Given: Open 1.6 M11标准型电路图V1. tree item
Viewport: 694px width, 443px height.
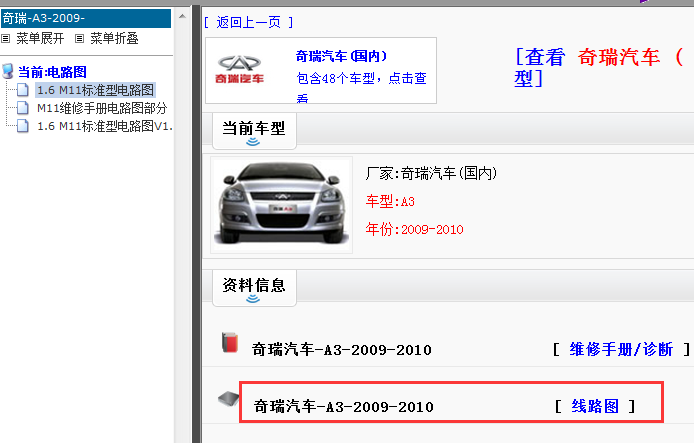Looking at the screenshot, I should (104, 126).
